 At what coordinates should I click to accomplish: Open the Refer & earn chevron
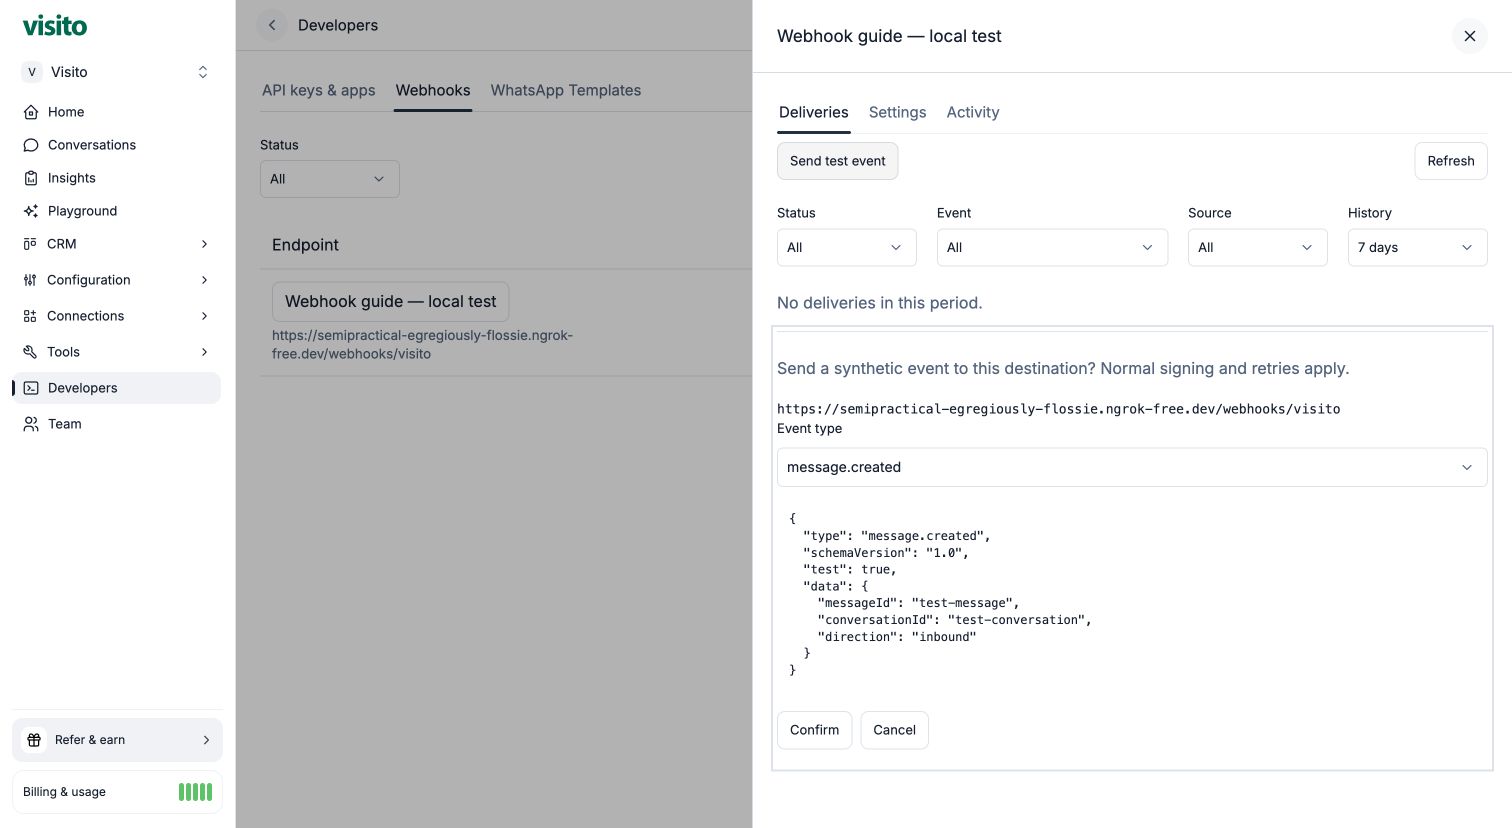206,740
